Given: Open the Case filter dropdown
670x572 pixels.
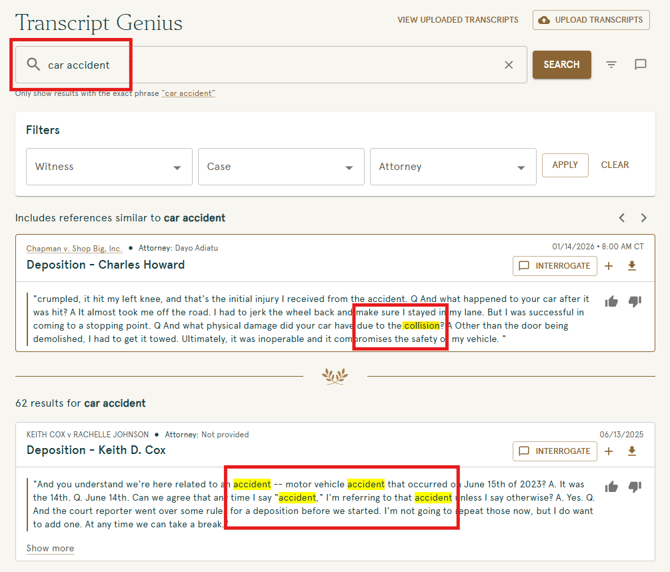Looking at the screenshot, I should coord(281,167).
